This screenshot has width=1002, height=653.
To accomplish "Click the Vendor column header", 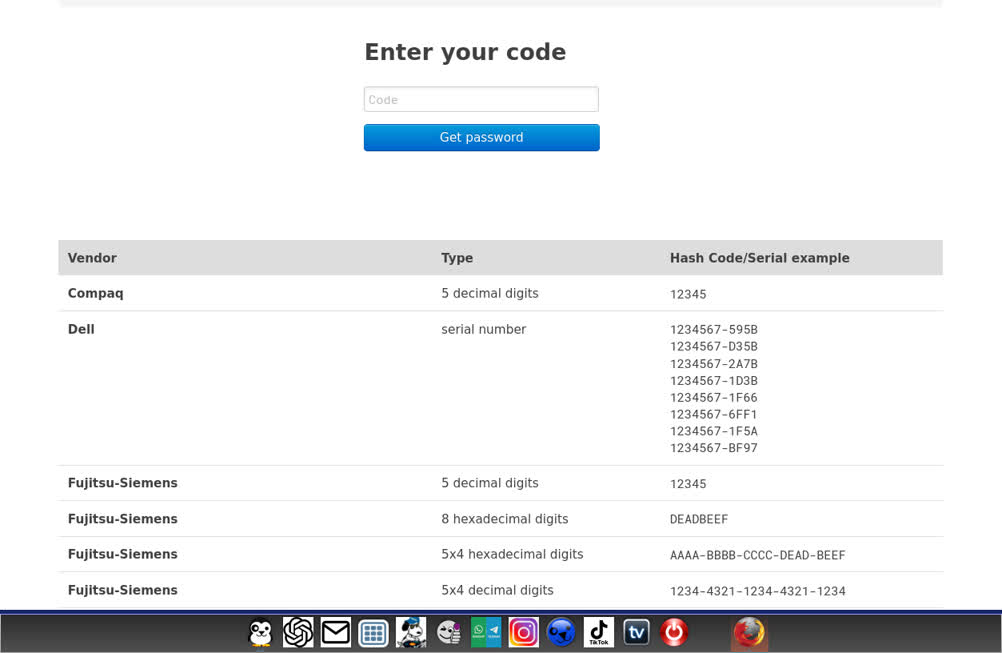I will point(92,258).
